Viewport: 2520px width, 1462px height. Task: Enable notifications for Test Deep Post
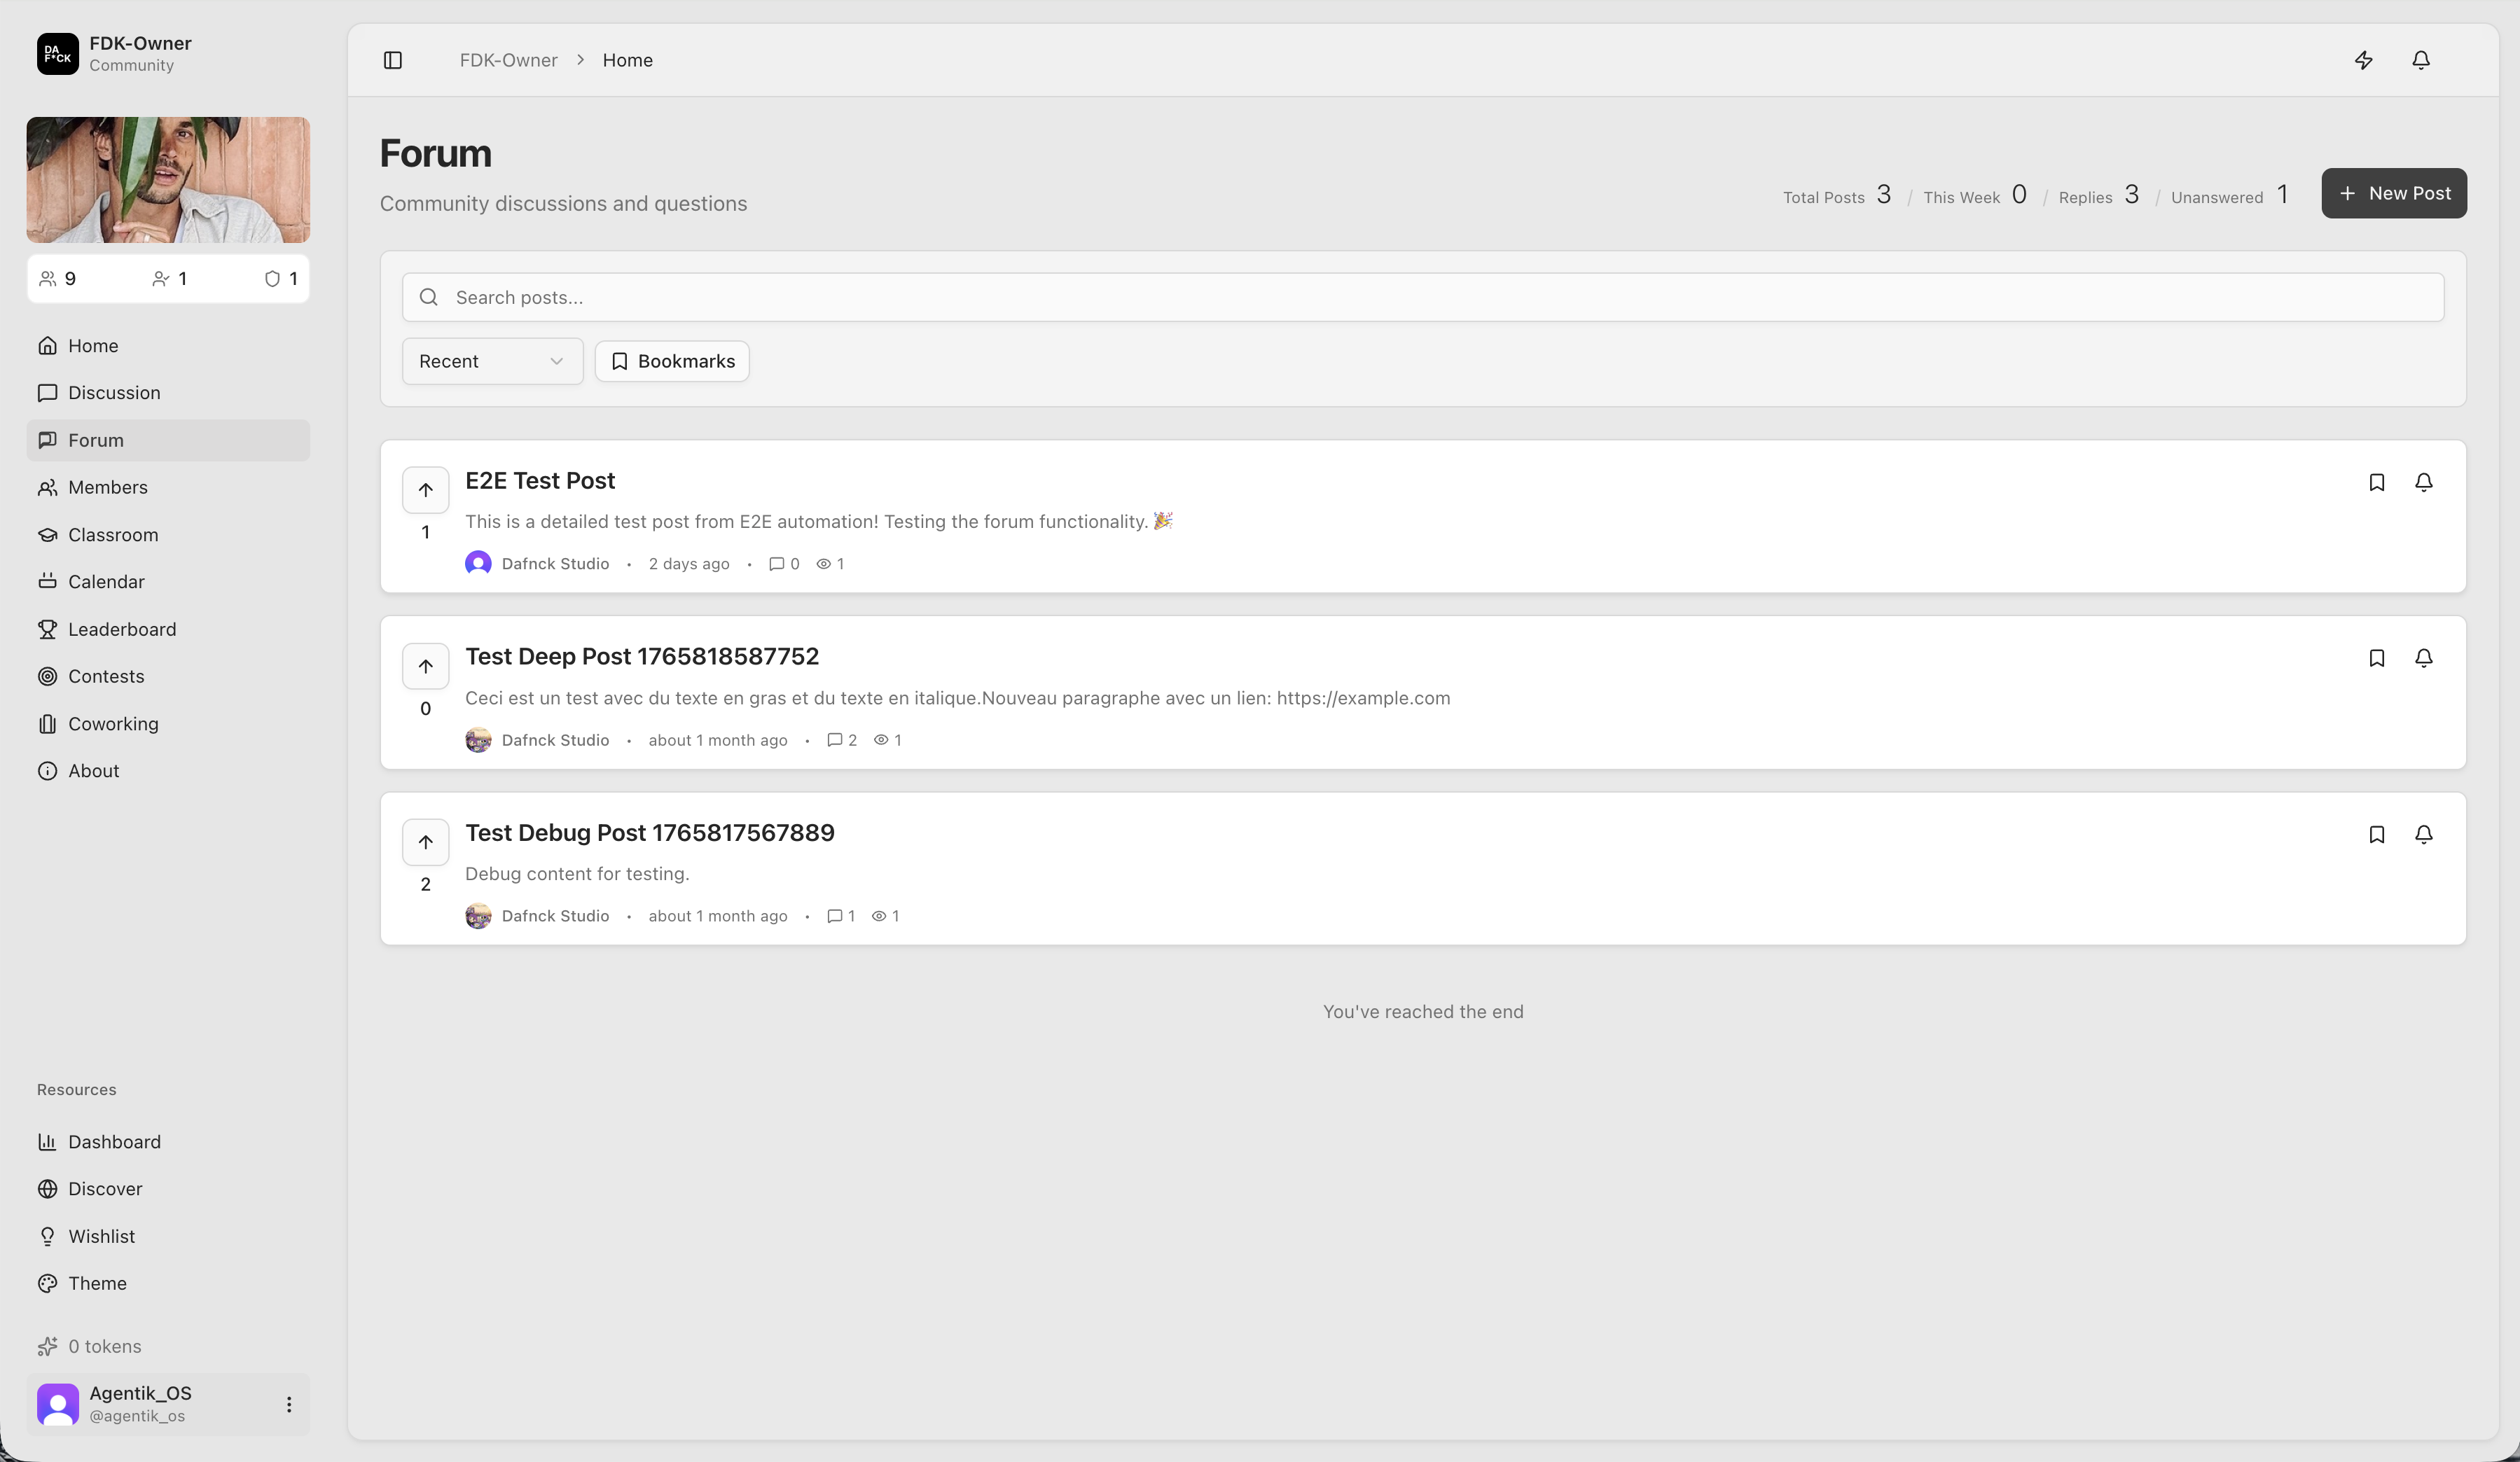click(x=2425, y=658)
